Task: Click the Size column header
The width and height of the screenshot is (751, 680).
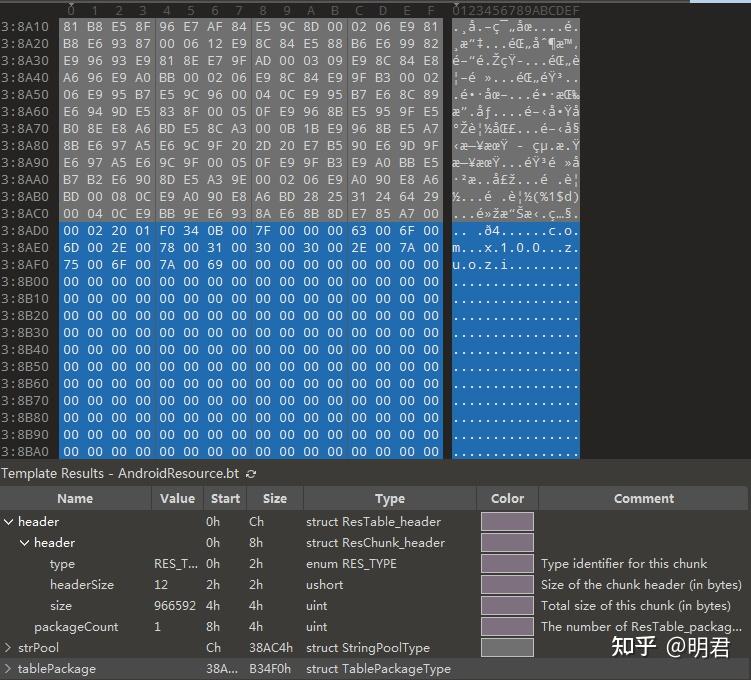Action: click(x=274, y=499)
